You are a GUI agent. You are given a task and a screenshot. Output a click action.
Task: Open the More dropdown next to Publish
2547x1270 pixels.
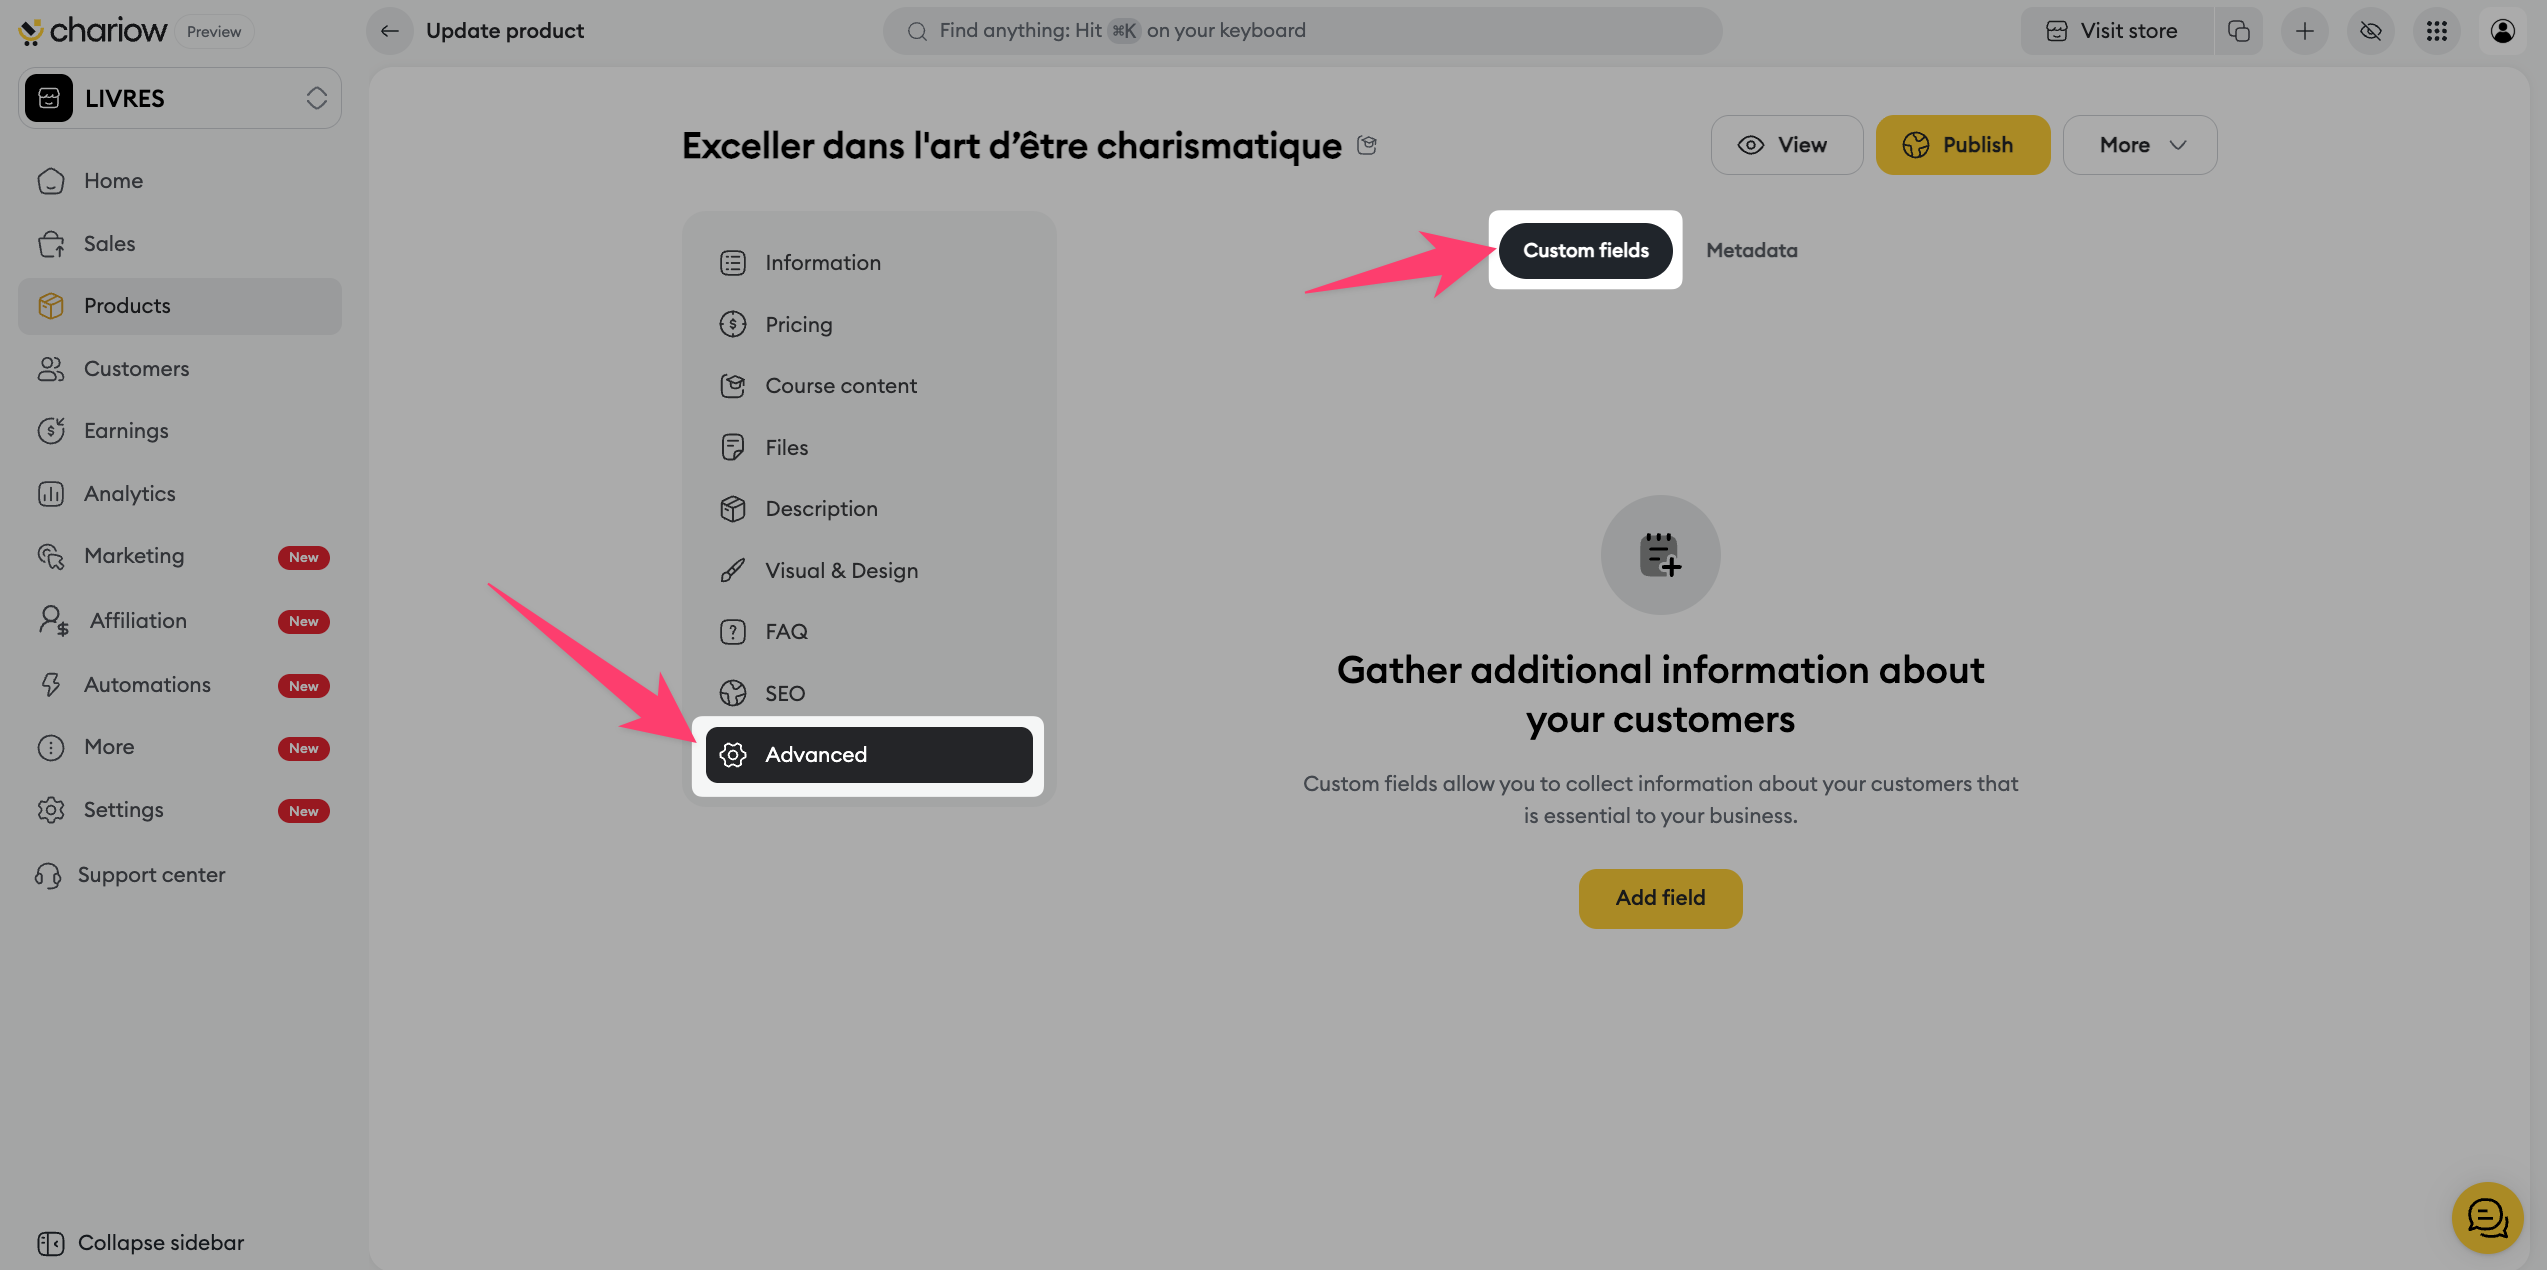2139,145
